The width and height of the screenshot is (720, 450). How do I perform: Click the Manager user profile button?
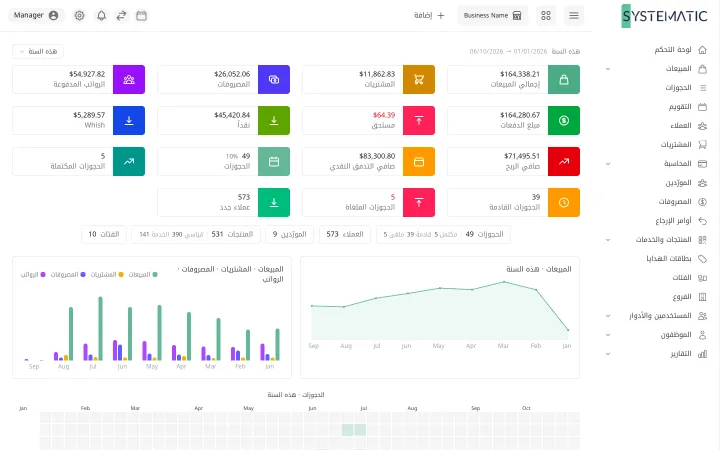pos(36,16)
